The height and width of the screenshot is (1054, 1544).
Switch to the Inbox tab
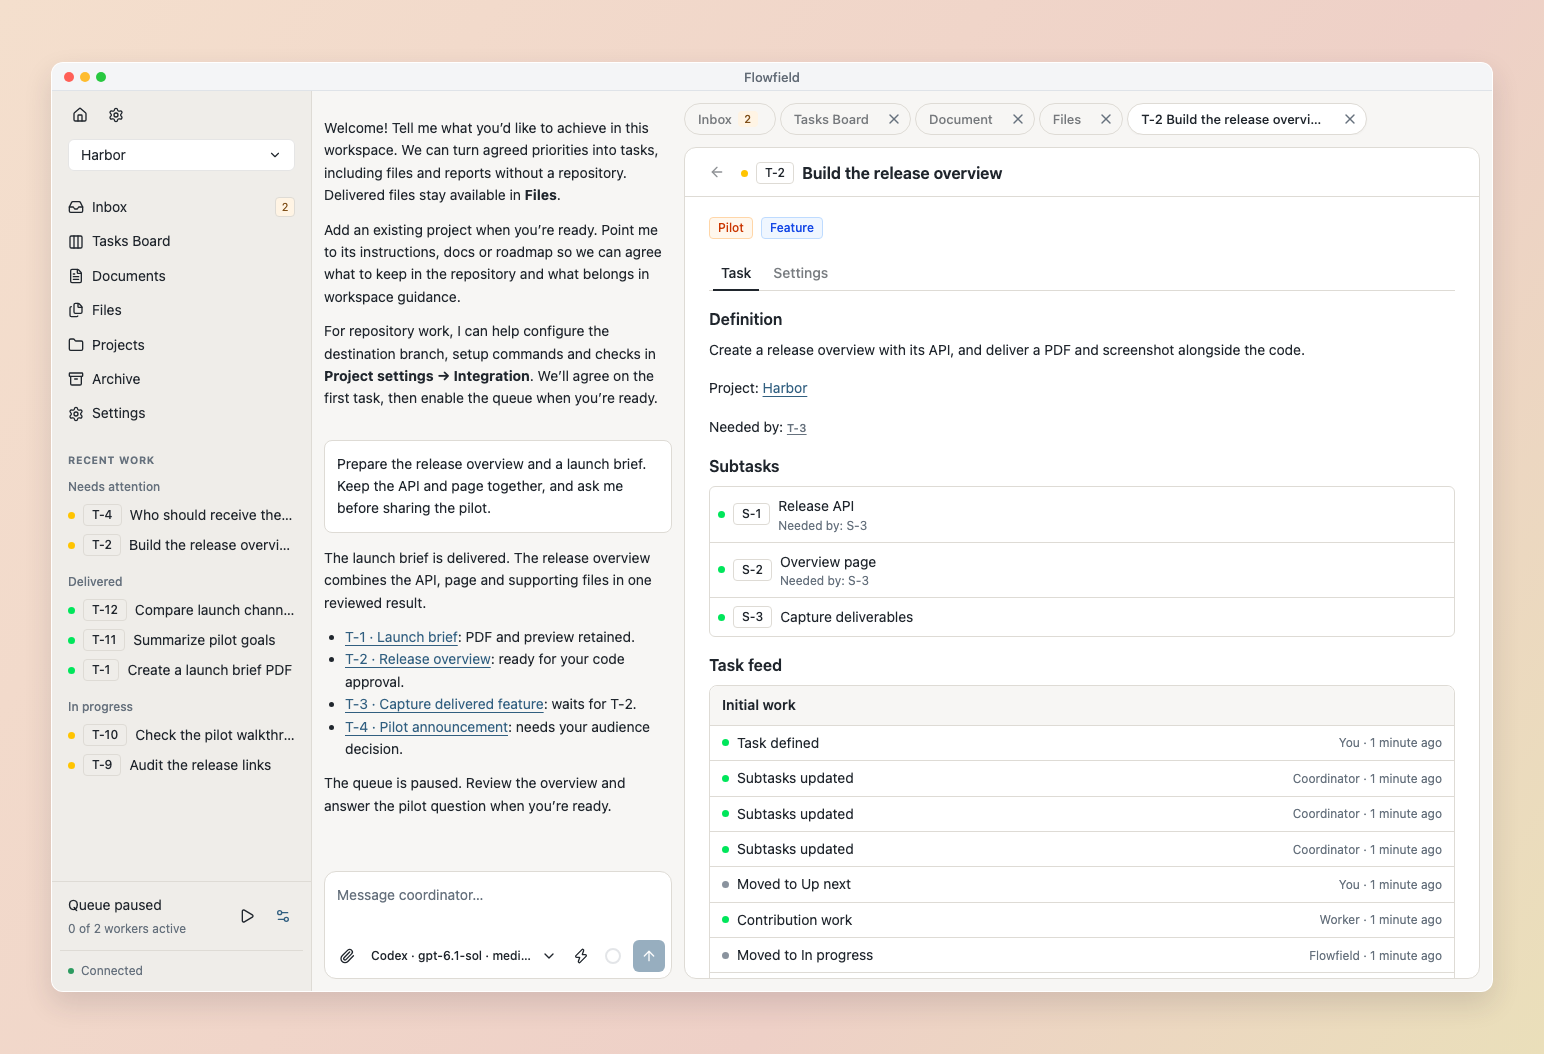(729, 119)
